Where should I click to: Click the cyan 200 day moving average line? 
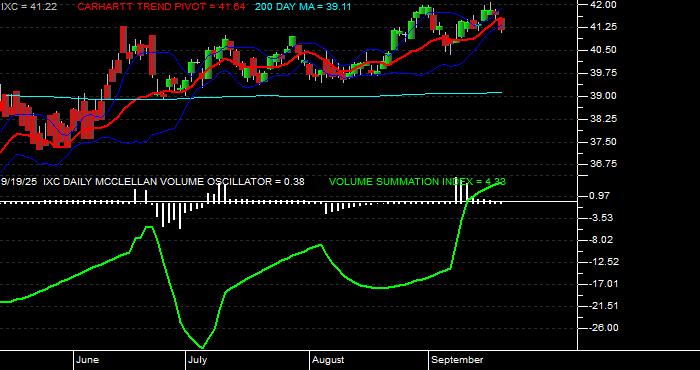click(312, 96)
